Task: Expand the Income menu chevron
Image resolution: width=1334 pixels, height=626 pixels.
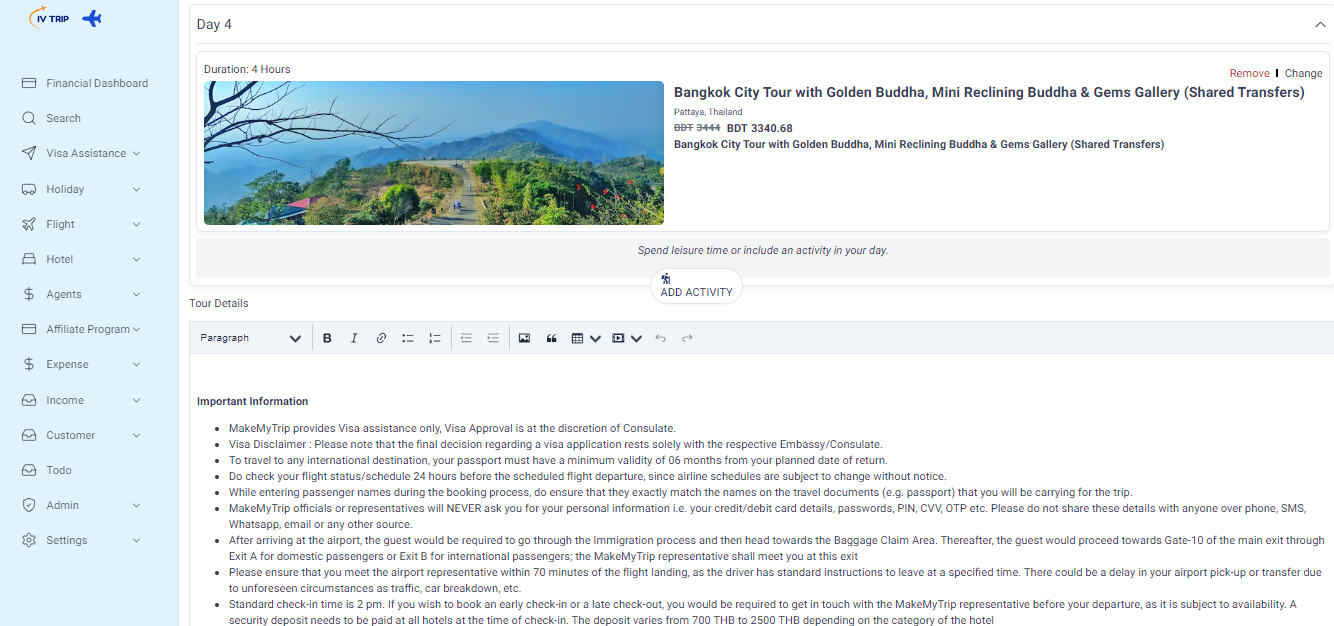Action: [x=136, y=400]
